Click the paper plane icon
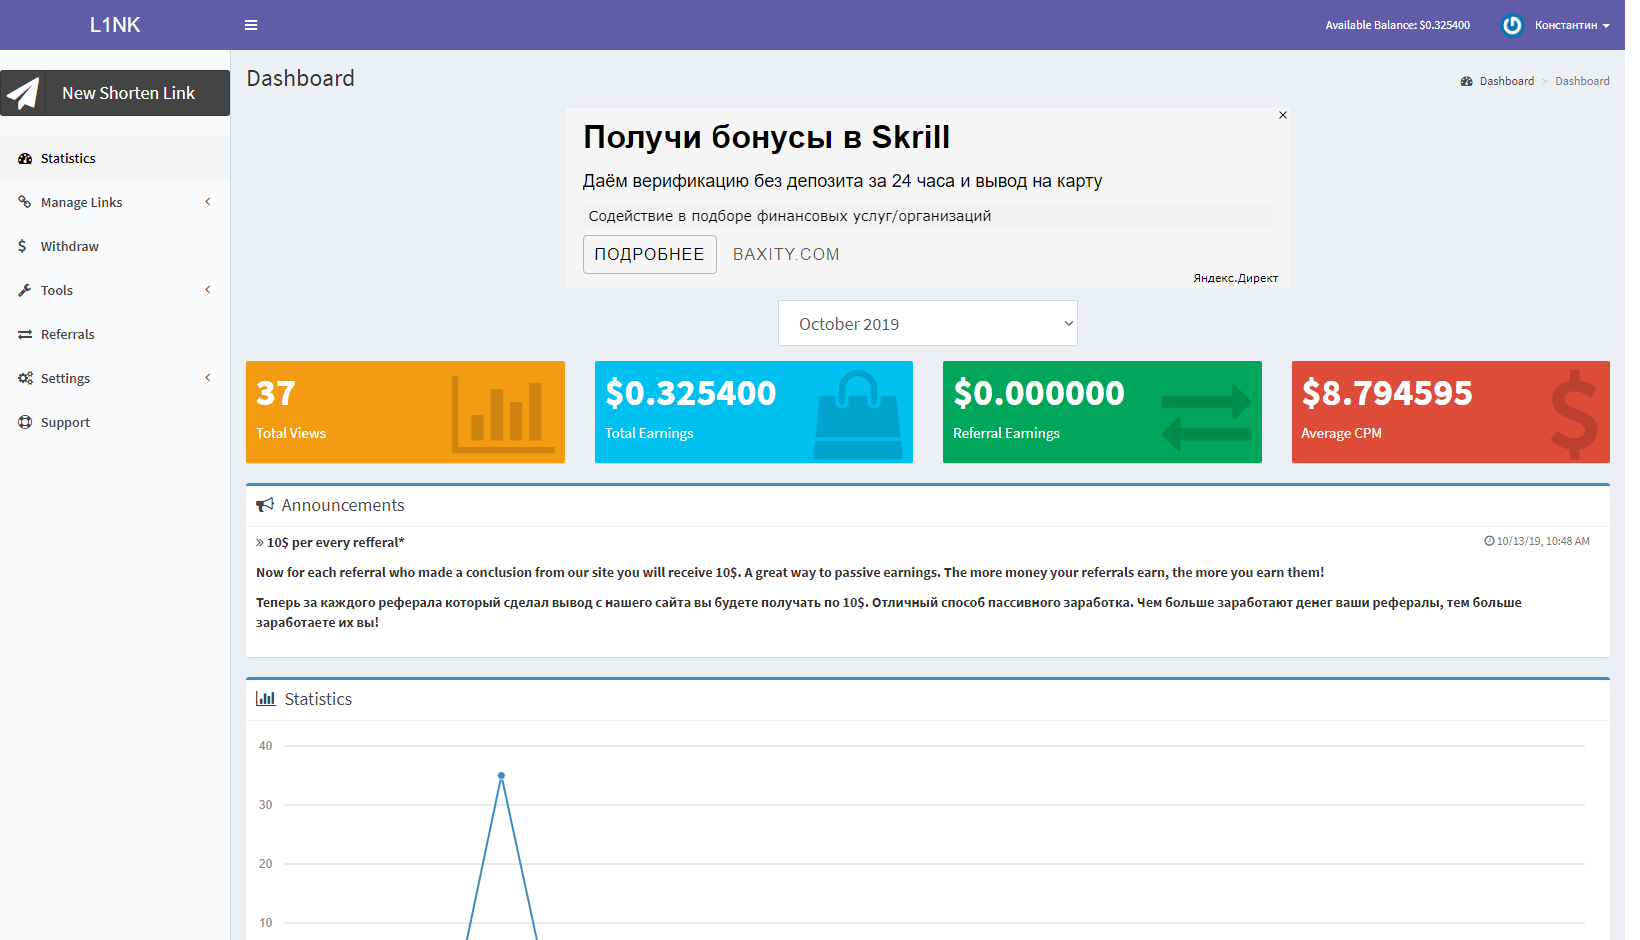Viewport: 1640px width, 940px height. click(x=23, y=93)
